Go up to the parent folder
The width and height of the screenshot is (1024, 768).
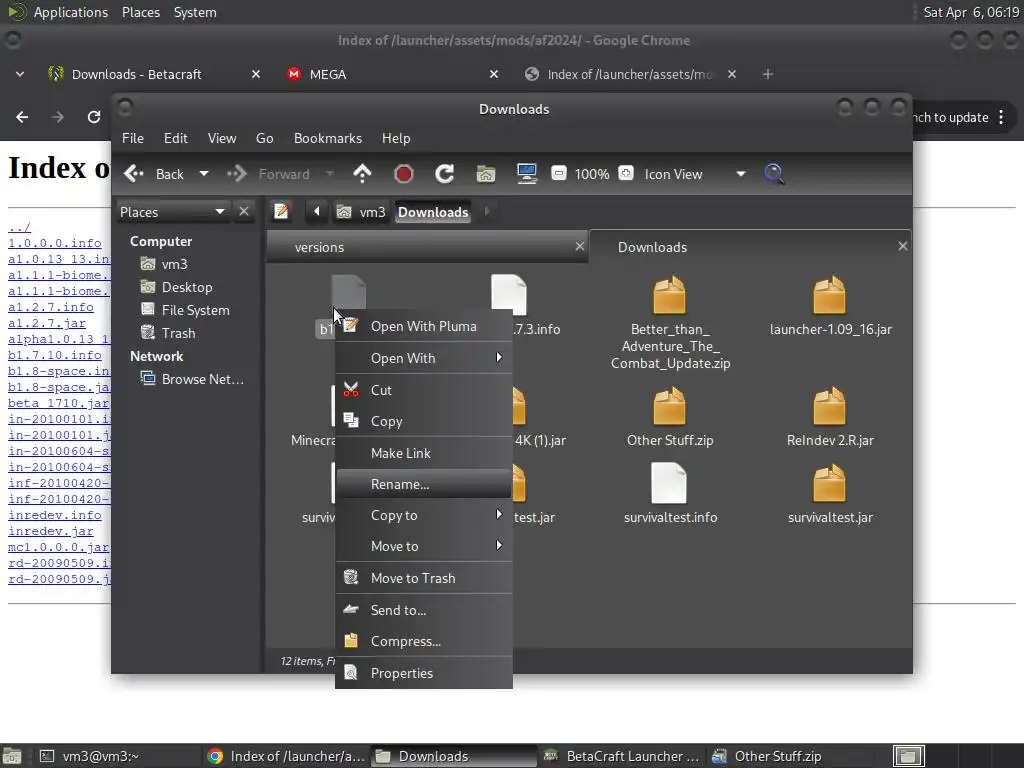tap(362, 174)
